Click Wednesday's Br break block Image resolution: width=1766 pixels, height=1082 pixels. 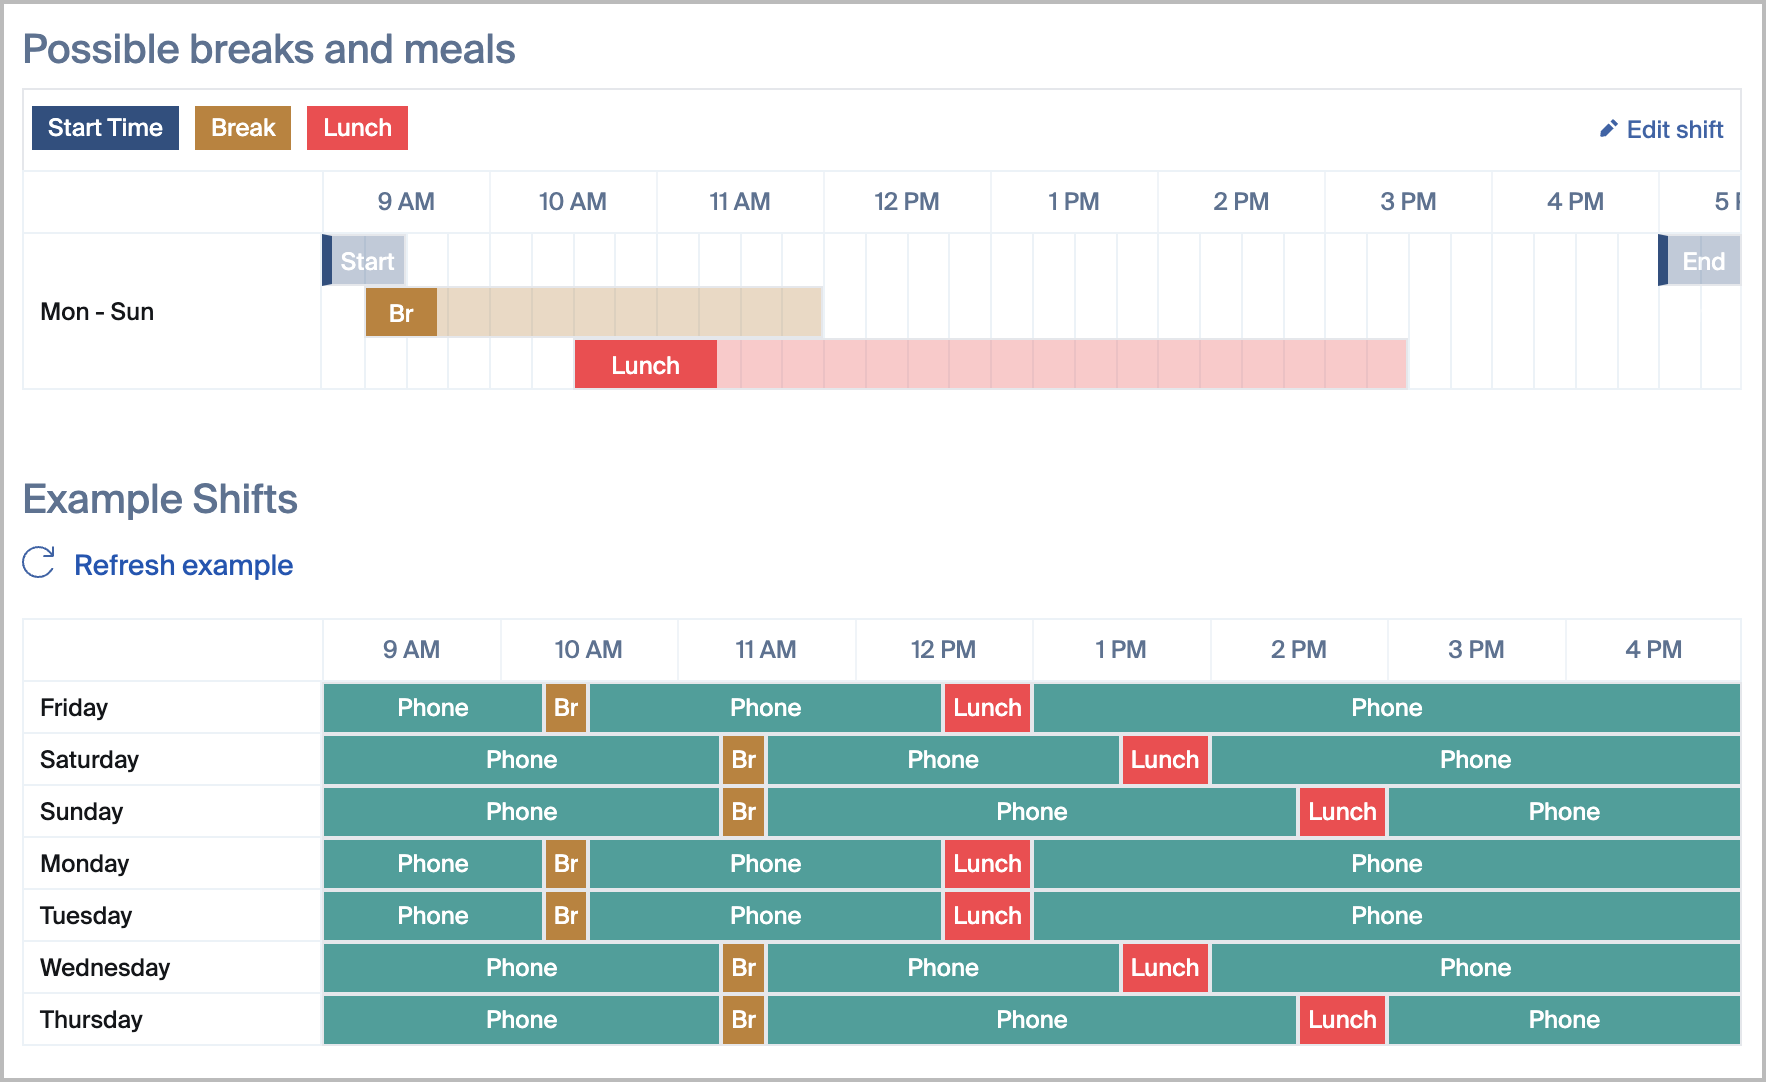743,968
